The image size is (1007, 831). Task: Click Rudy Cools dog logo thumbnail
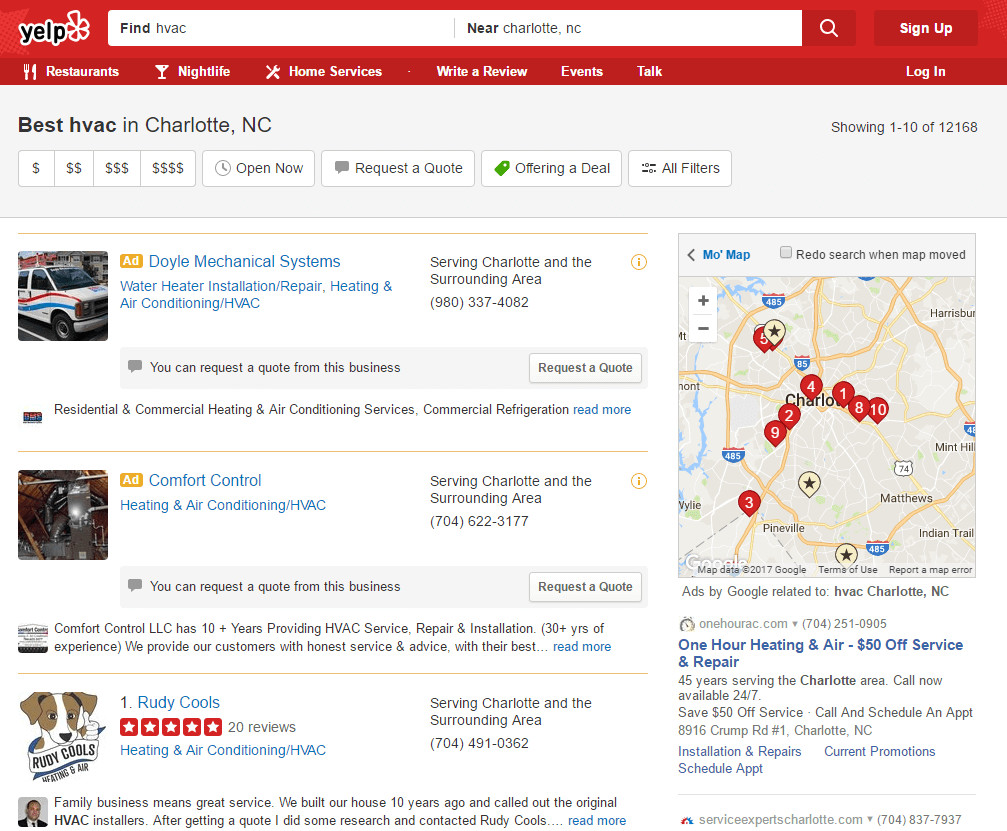coord(63,737)
